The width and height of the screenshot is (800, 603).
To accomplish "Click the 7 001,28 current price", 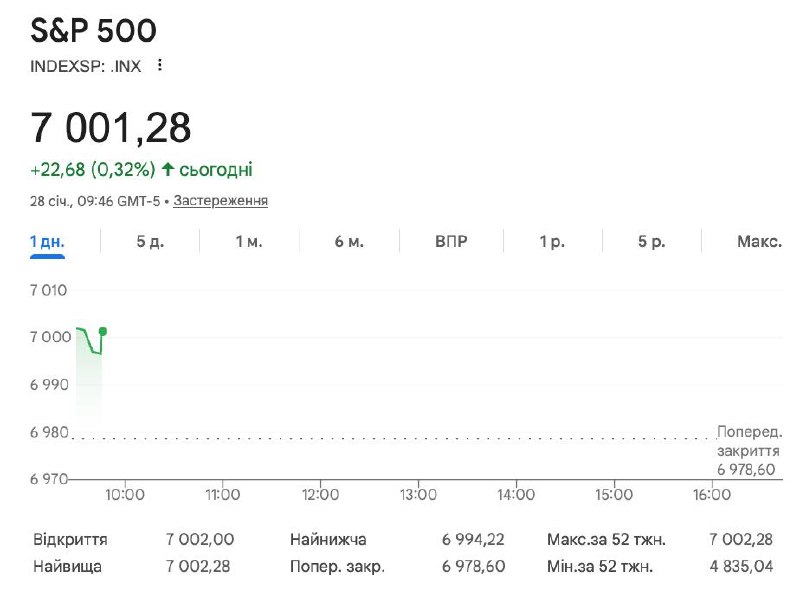I will pos(111,128).
